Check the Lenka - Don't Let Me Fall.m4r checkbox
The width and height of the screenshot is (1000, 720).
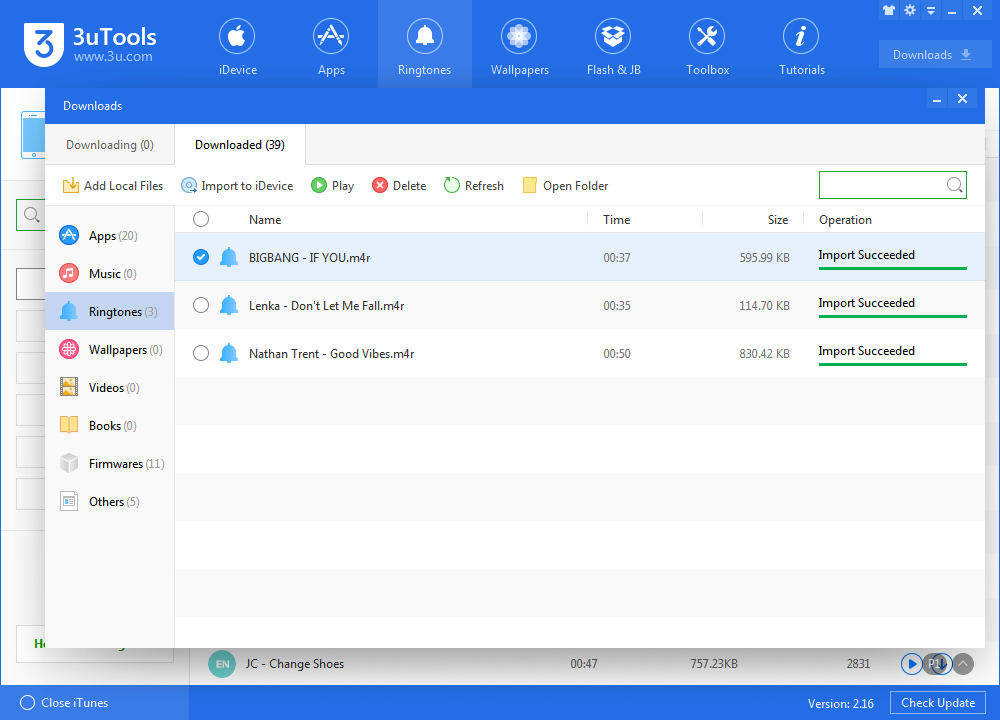tap(201, 305)
